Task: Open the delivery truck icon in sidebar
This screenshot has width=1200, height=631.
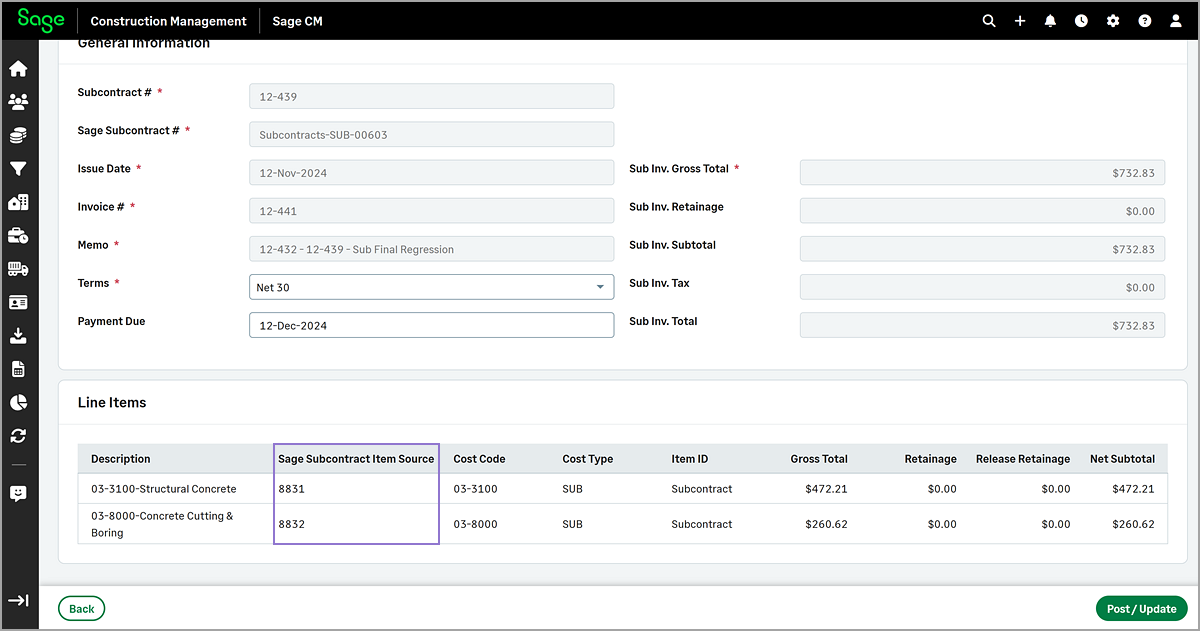Action: (x=18, y=269)
